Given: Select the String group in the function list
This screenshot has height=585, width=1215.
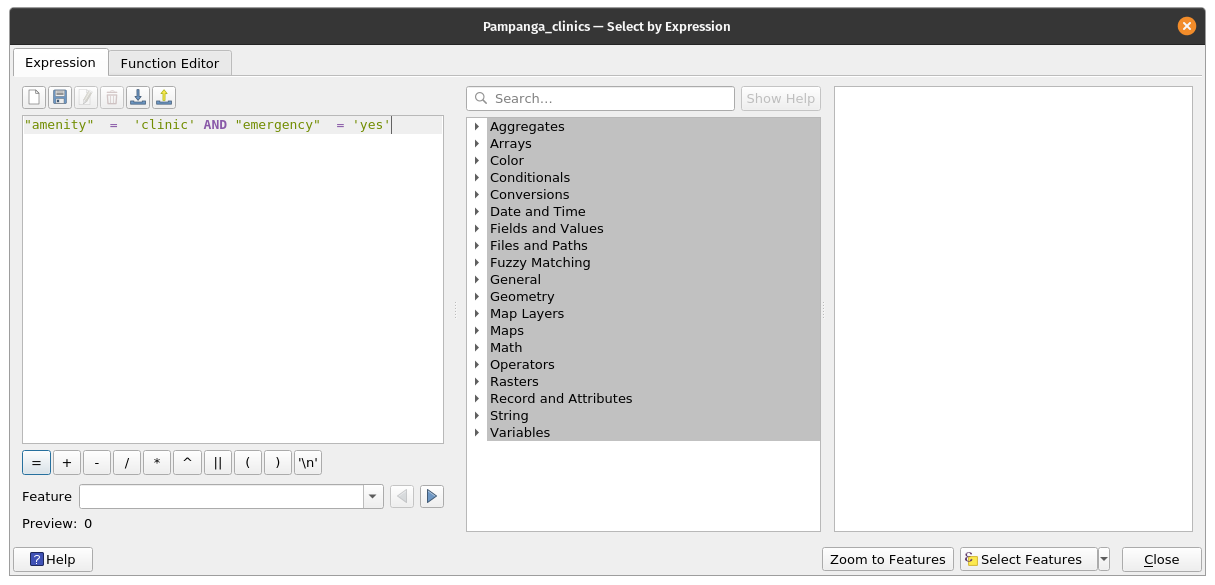Looking at the screenshot, I should 509,416.
